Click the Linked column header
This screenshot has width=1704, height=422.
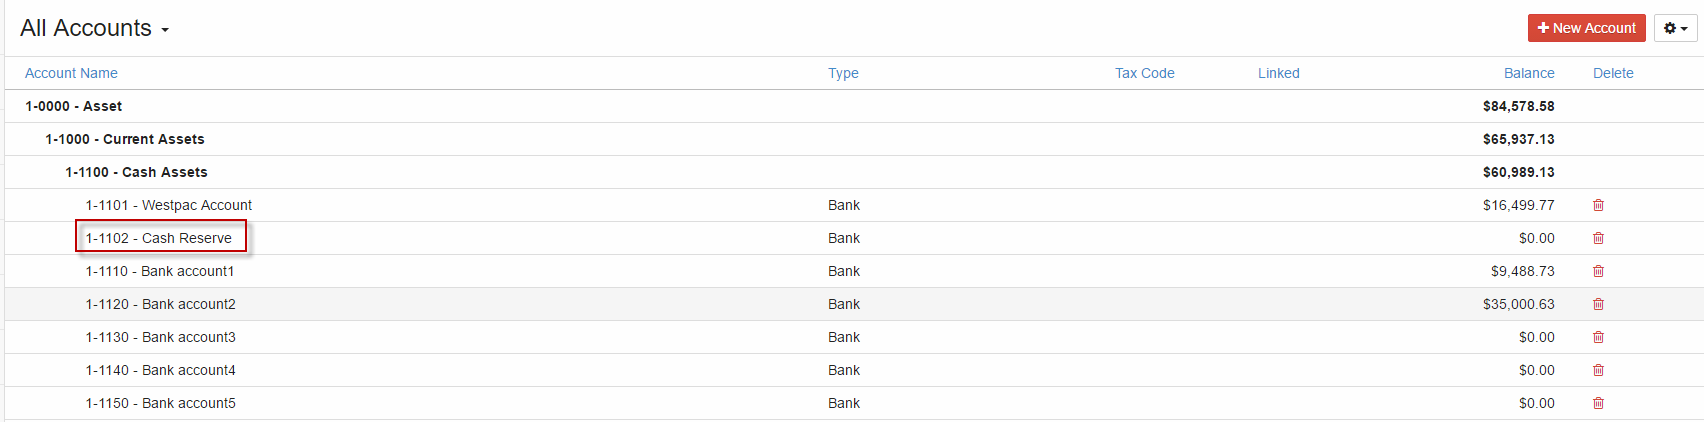1278,73
